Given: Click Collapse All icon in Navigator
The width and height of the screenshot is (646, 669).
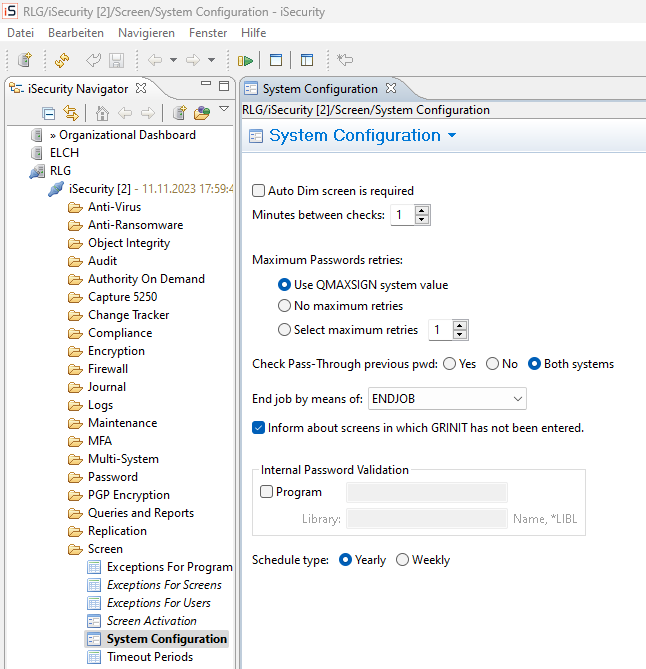Looking at the screenshot, I should (49, 113).
